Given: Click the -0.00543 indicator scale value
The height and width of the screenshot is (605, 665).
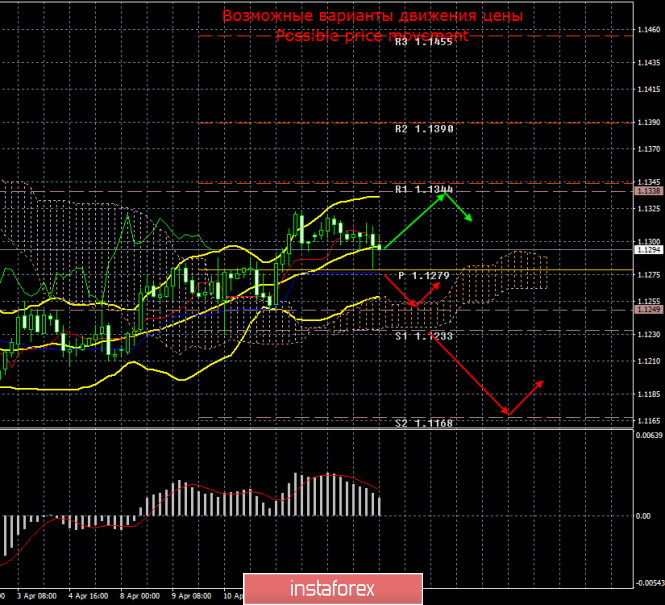Looking at the screenshot, I should [649, 583].
